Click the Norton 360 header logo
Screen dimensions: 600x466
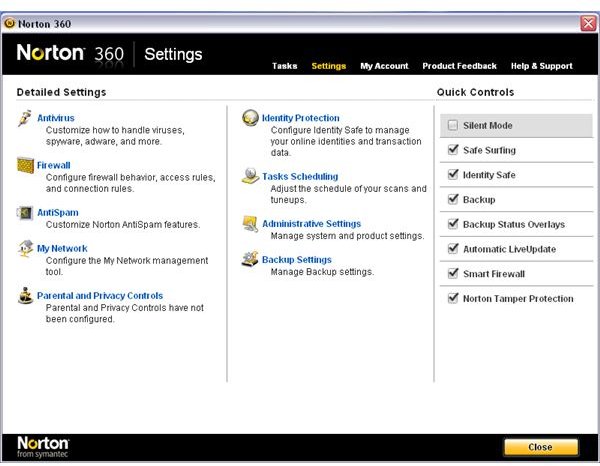pyautogui.click(x=70, y=53)
